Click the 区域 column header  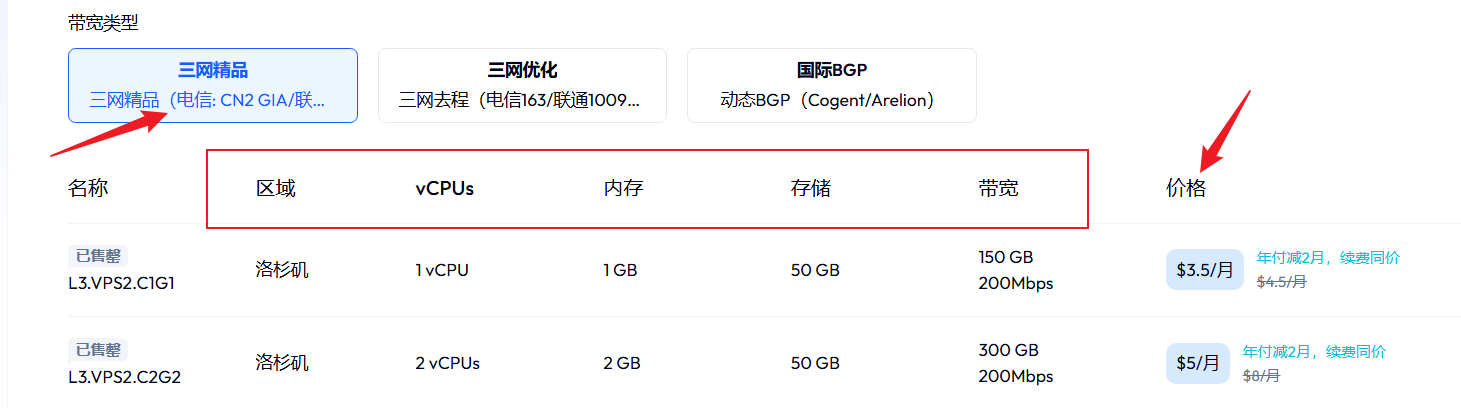[276, 188]
